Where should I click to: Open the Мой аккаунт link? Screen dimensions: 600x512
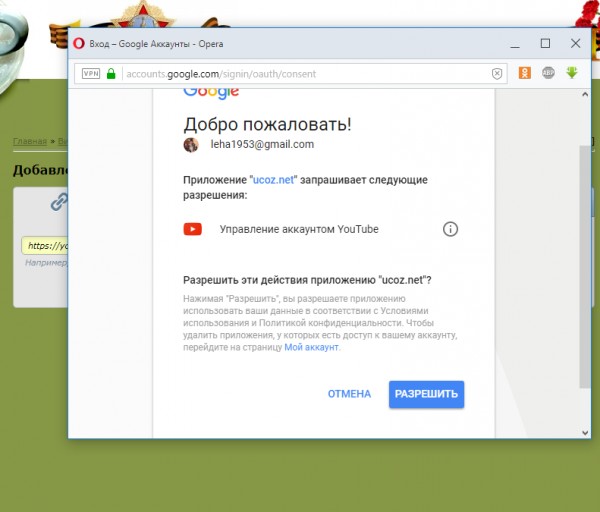coord(311,347)
